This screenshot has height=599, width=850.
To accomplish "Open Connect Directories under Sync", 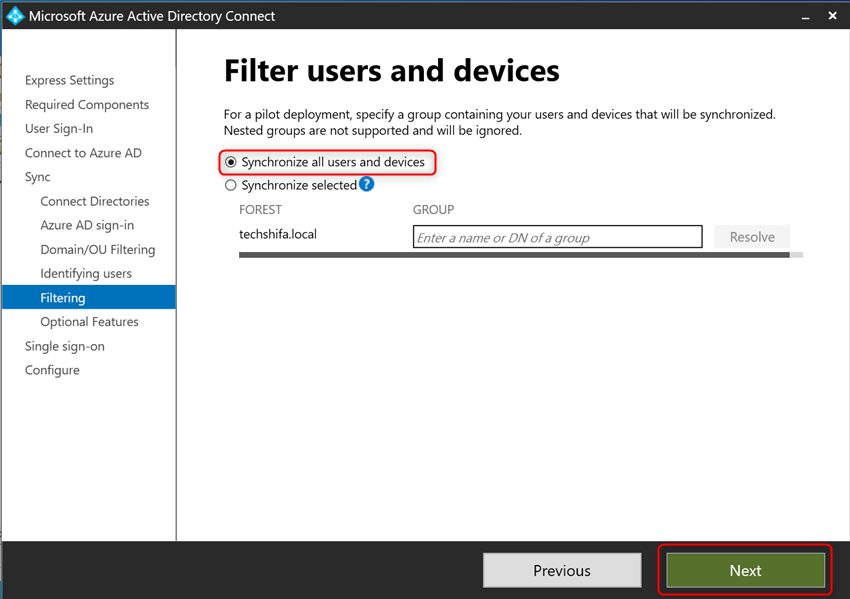I will pos(93,201).
